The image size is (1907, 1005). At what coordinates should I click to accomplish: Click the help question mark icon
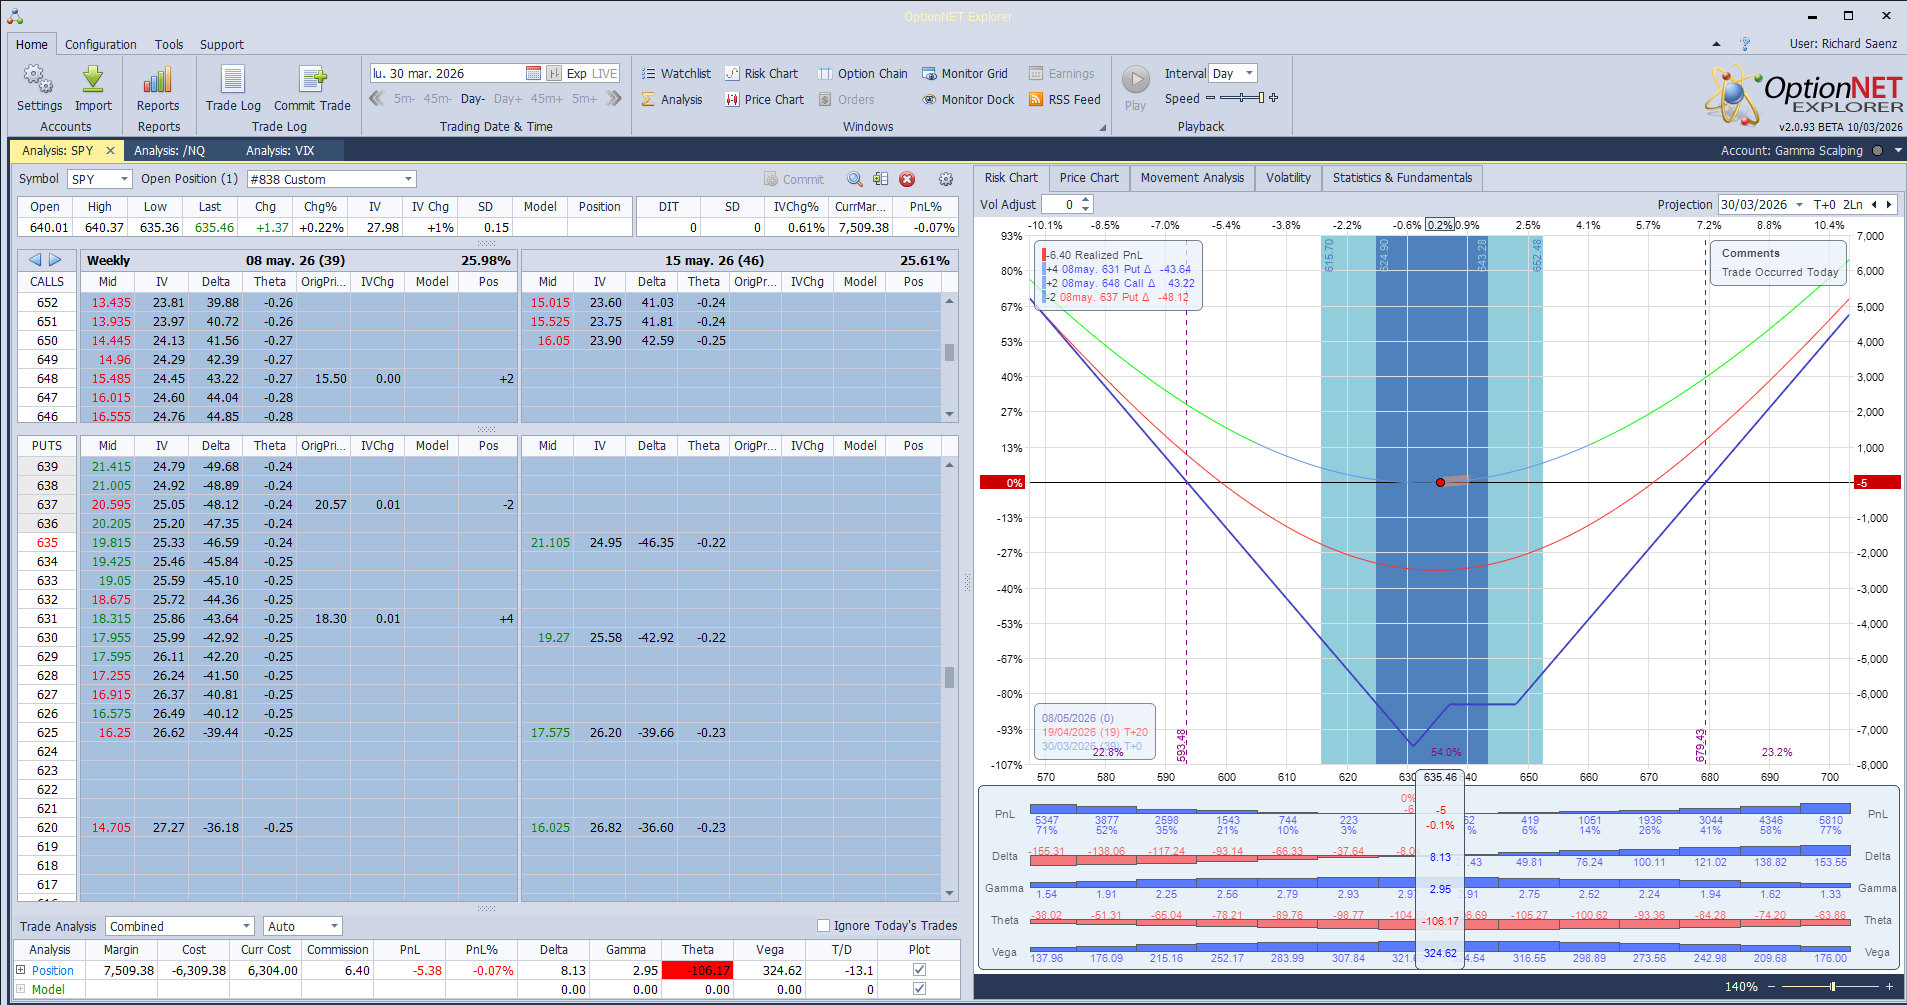pos(1745,44)
